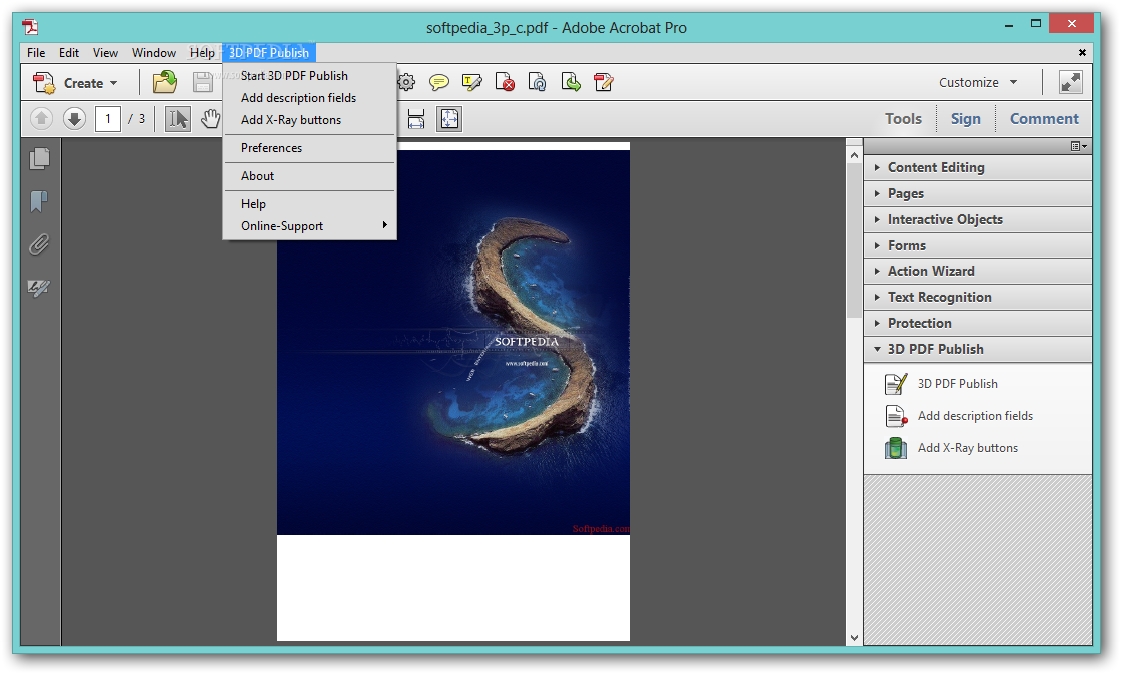
Task: Toggle fit one full page view
Action: click(x=449, y=119)
